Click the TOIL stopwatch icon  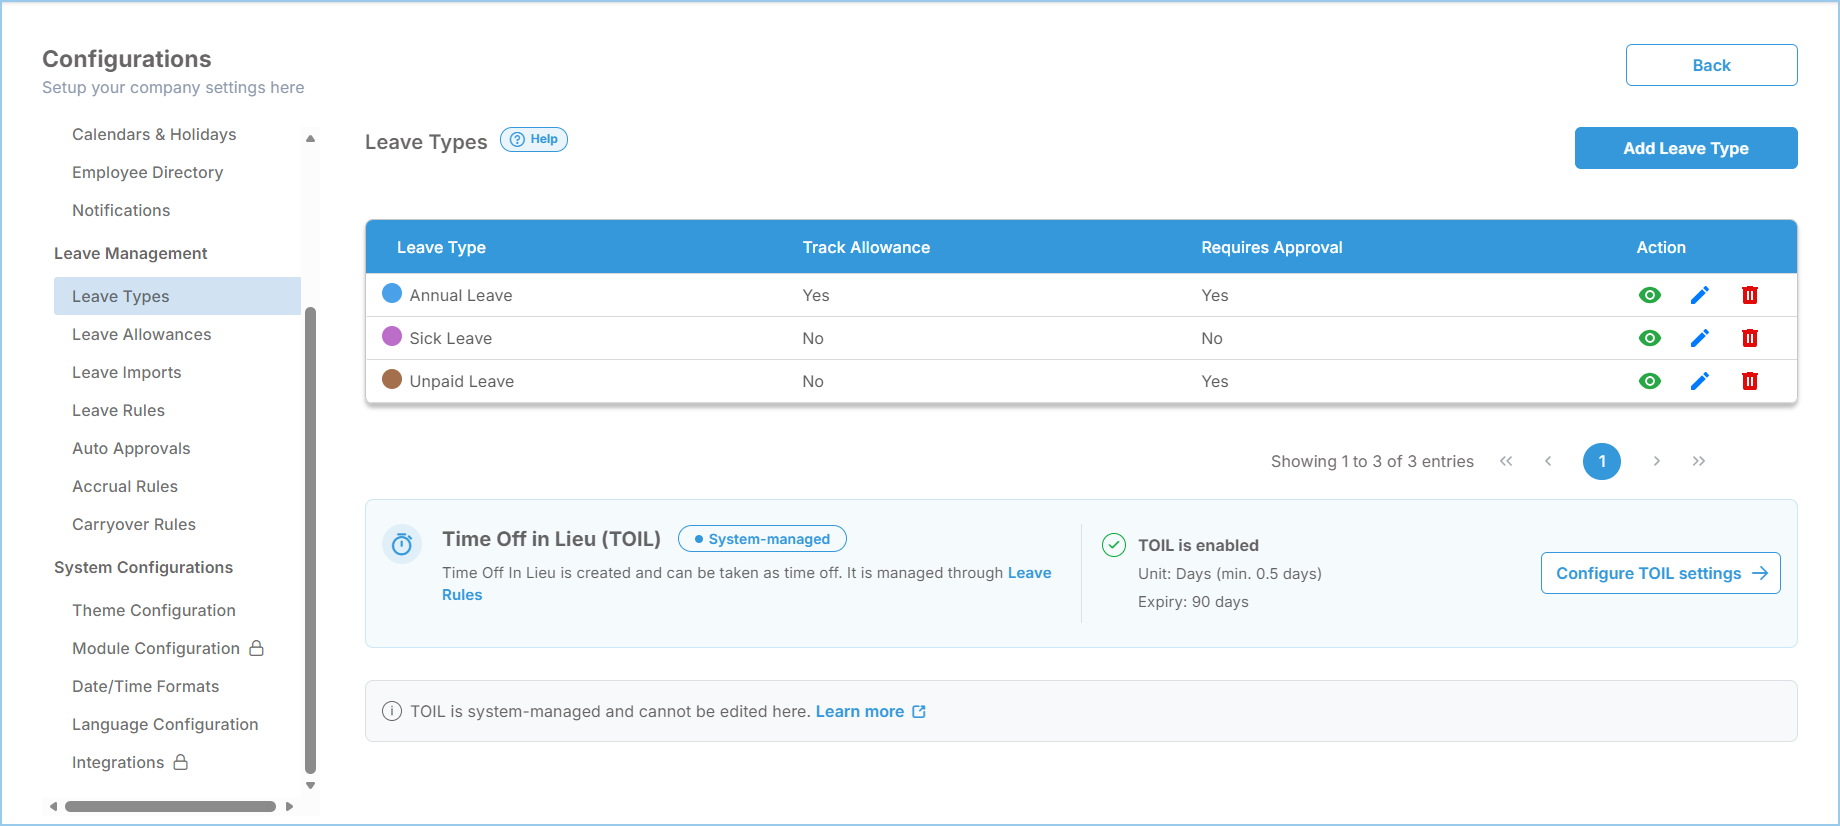402,544
